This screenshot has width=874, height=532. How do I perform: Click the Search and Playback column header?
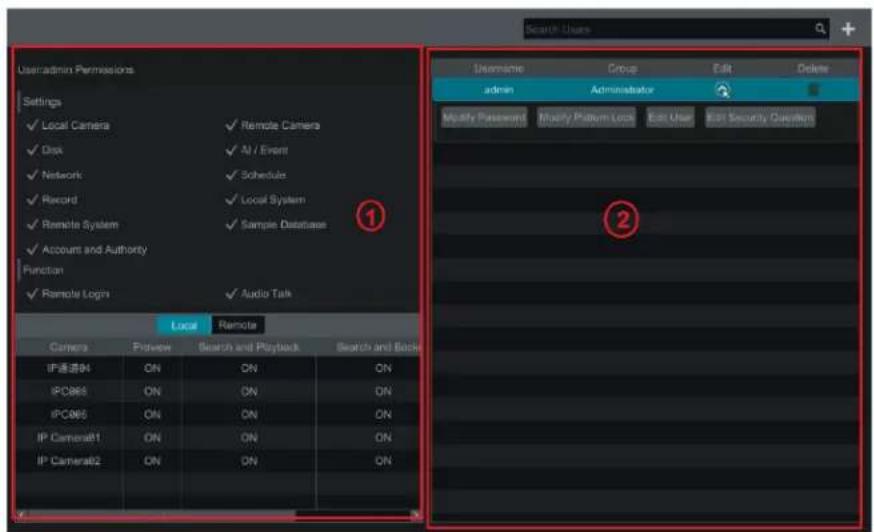[x=249, y=347]
